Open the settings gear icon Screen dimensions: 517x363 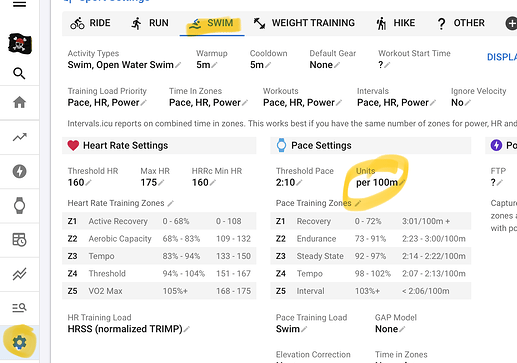pyautogui.click(x=19, y=342)
